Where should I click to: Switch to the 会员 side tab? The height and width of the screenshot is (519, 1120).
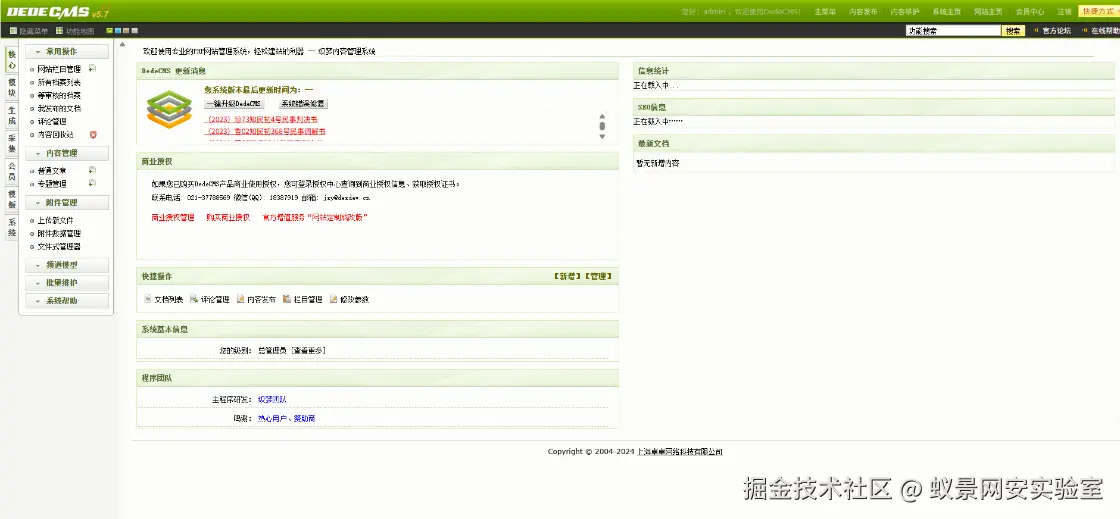pos(11,171)
